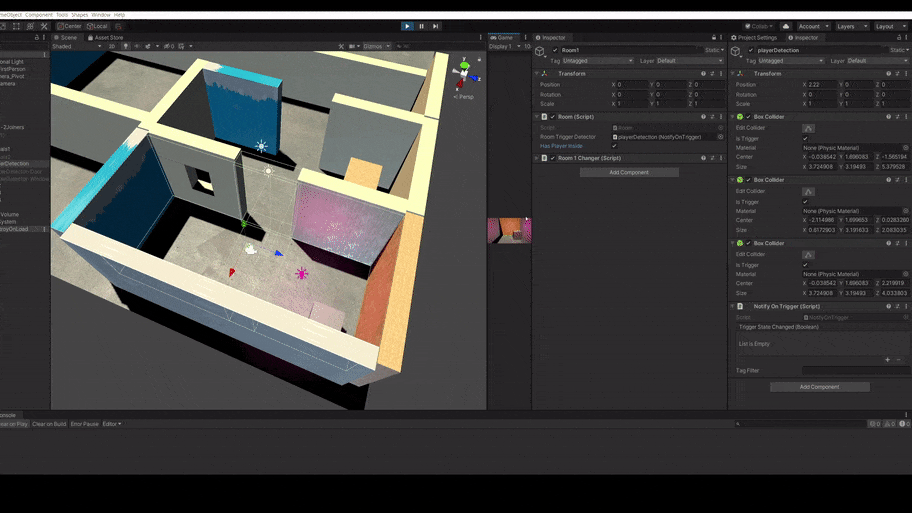The image size is (912, 513).
Task: Pause the running game in the toolbar
Action: 421,26
